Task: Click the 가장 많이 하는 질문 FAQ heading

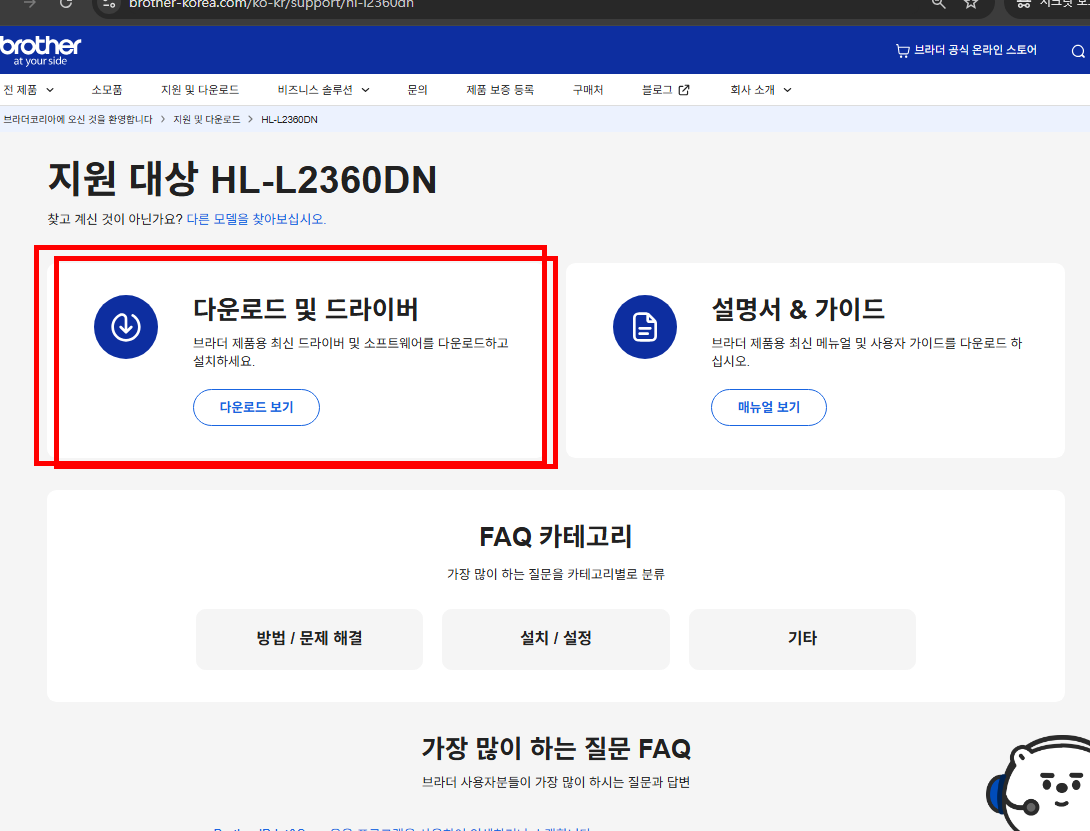Action: pos(556,749)
